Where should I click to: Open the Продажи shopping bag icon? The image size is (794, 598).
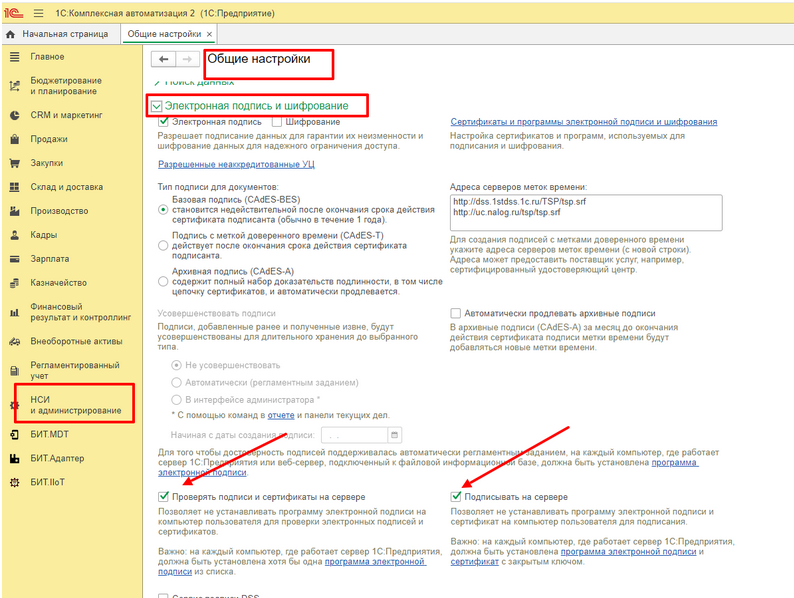15,139
